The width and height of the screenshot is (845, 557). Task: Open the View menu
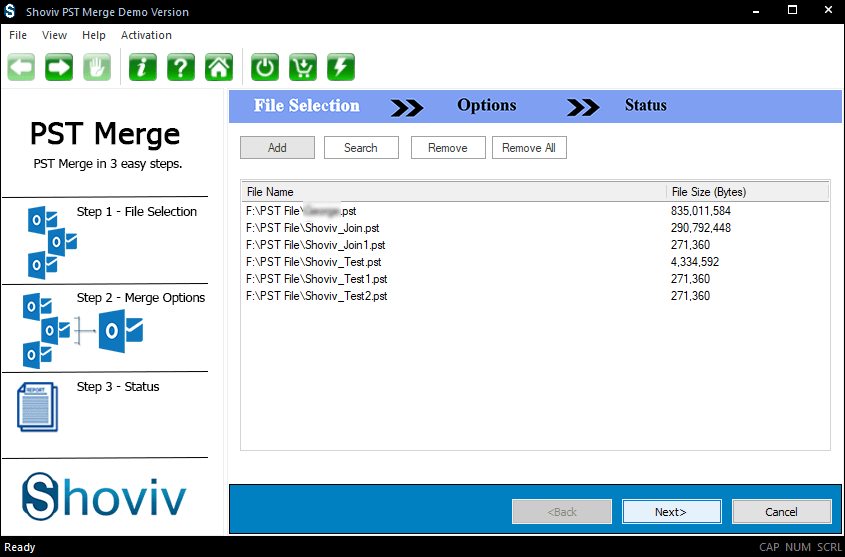tap(54, 35)
